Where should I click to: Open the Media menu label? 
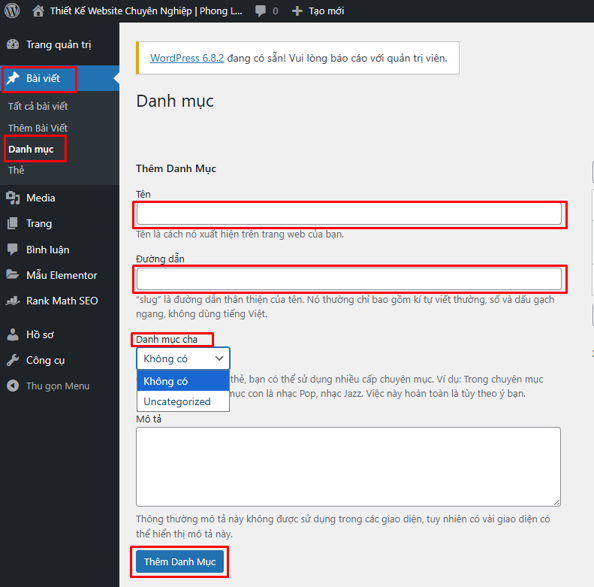point(41,198)
